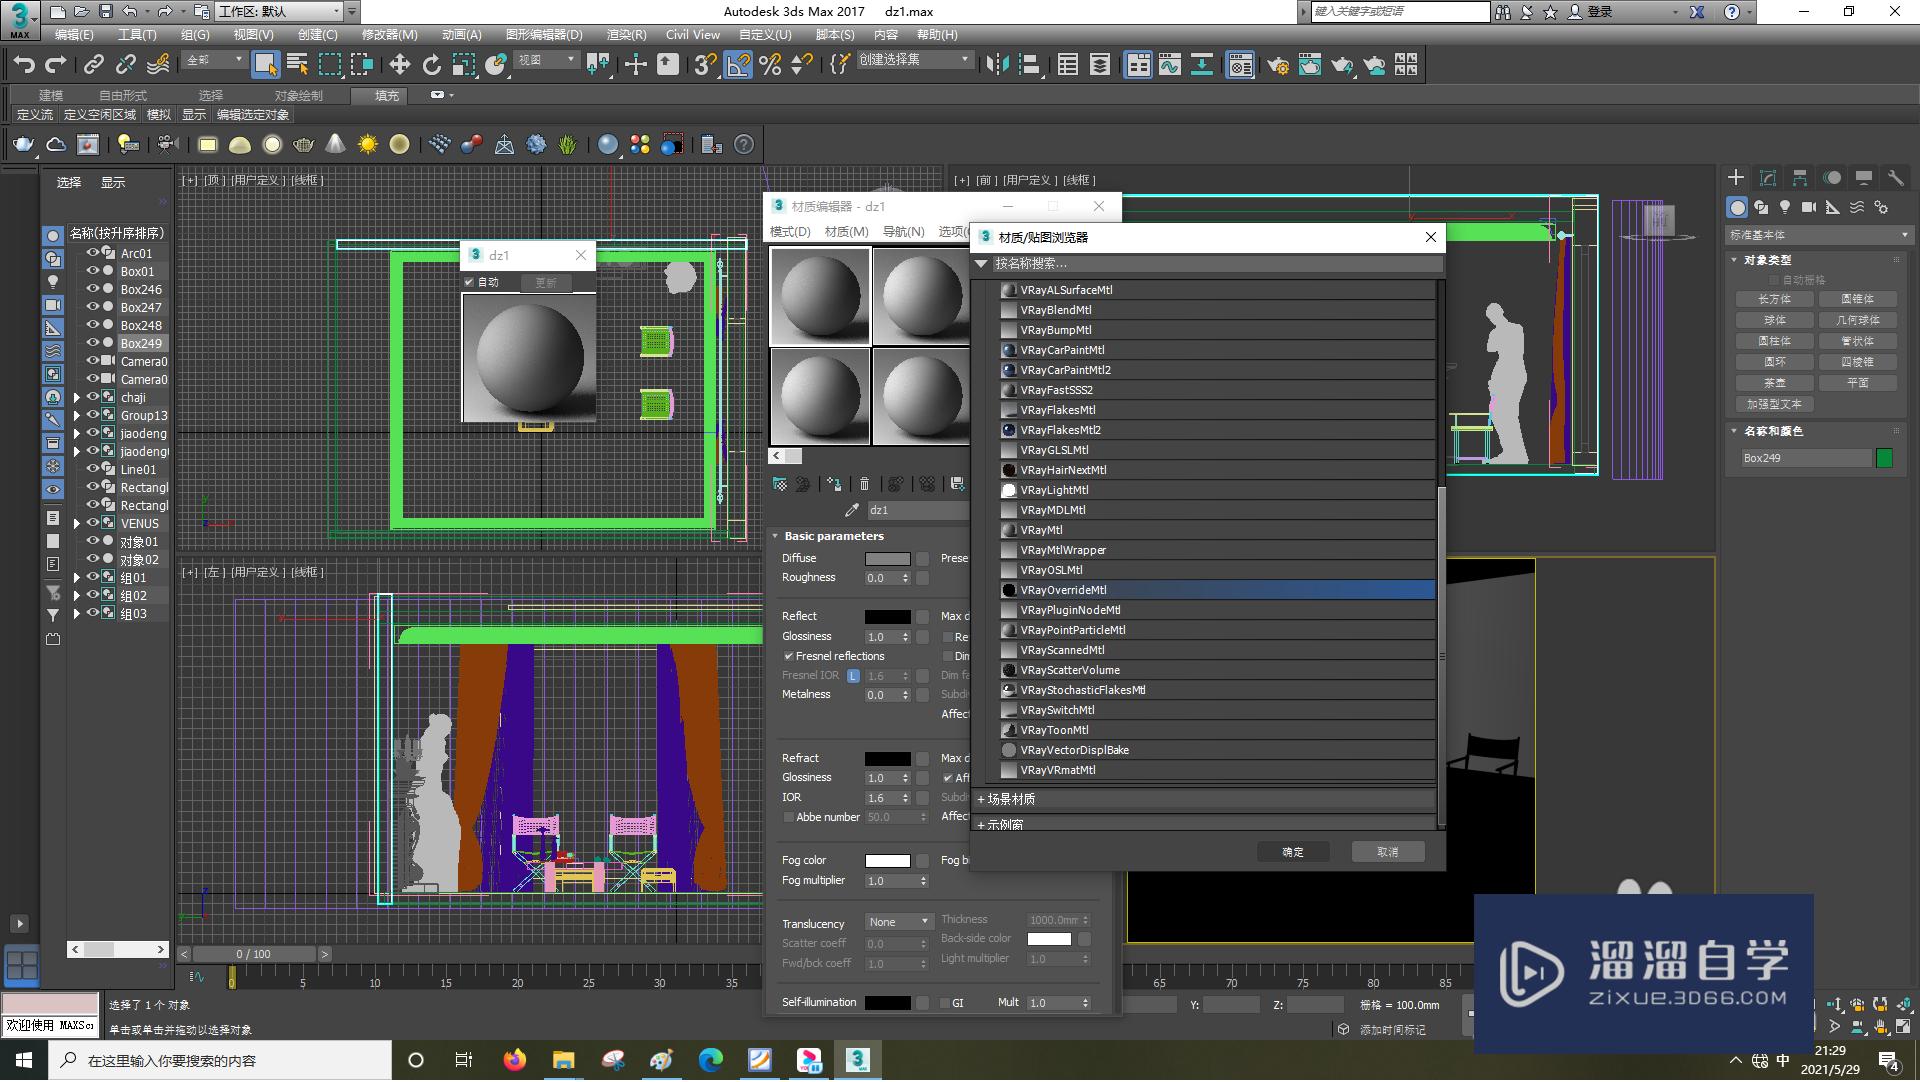This screenshot has height=1082, width=1920.
Task: Click the help question mark icon
Action: (x=744, y=145)
